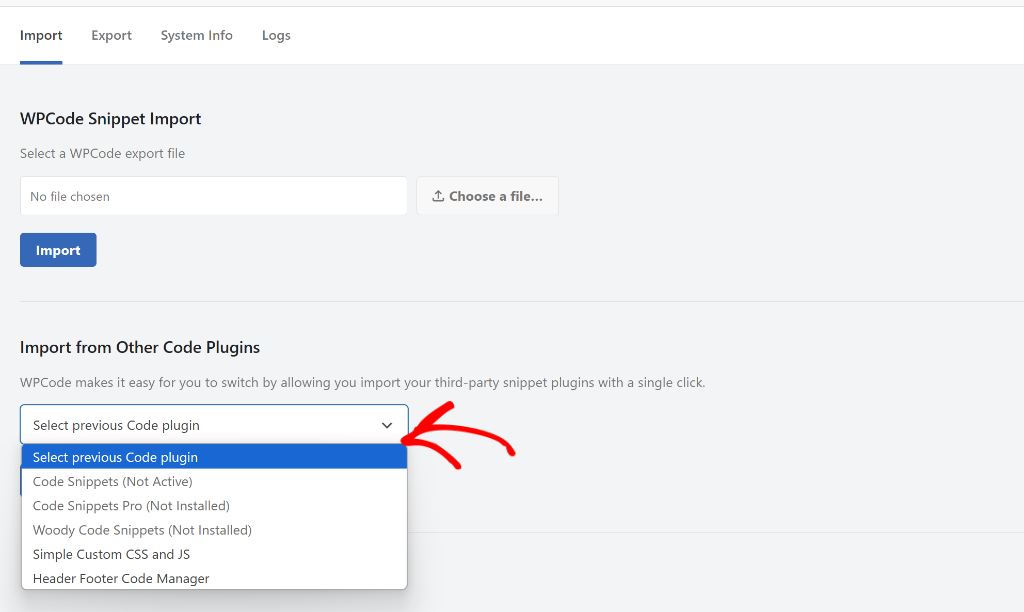Open the Select previous Code plugin dropdown
Viewport: 1024px width, 612px height.
[x=213, y=425]
